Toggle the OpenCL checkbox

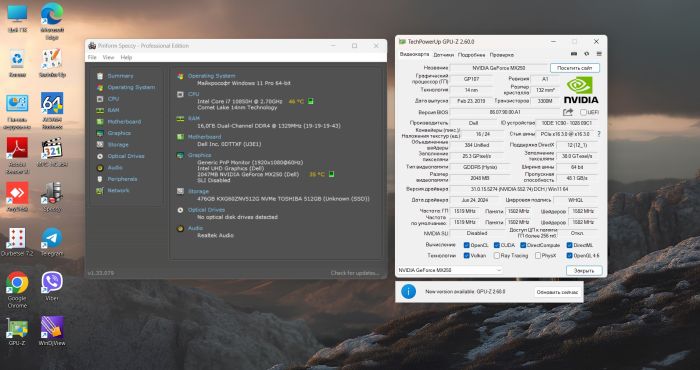[x=467, y=245]
